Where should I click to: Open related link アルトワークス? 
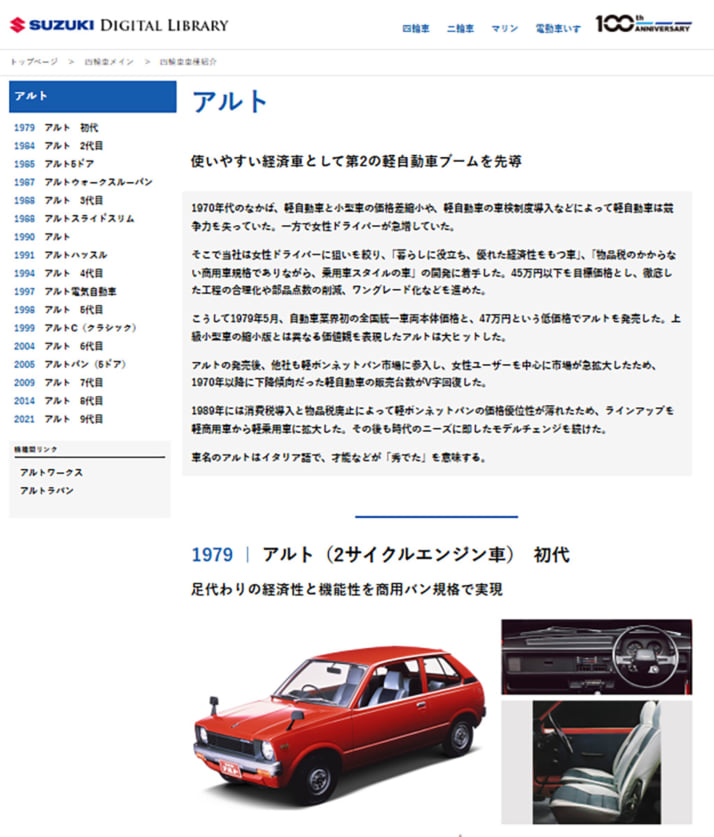pos(51,472)
